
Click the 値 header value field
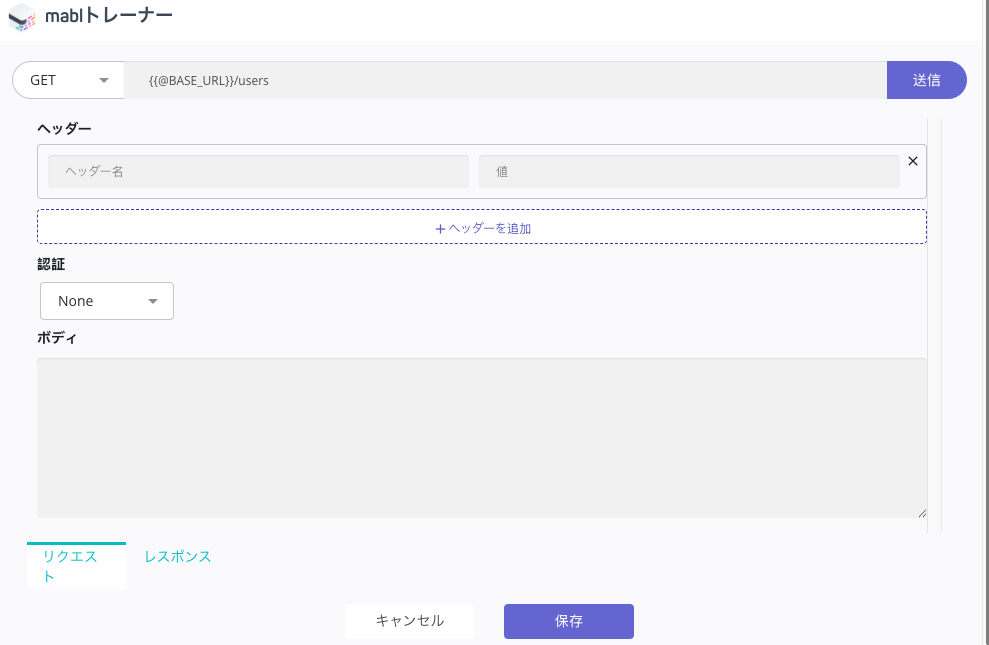point(690,171)
